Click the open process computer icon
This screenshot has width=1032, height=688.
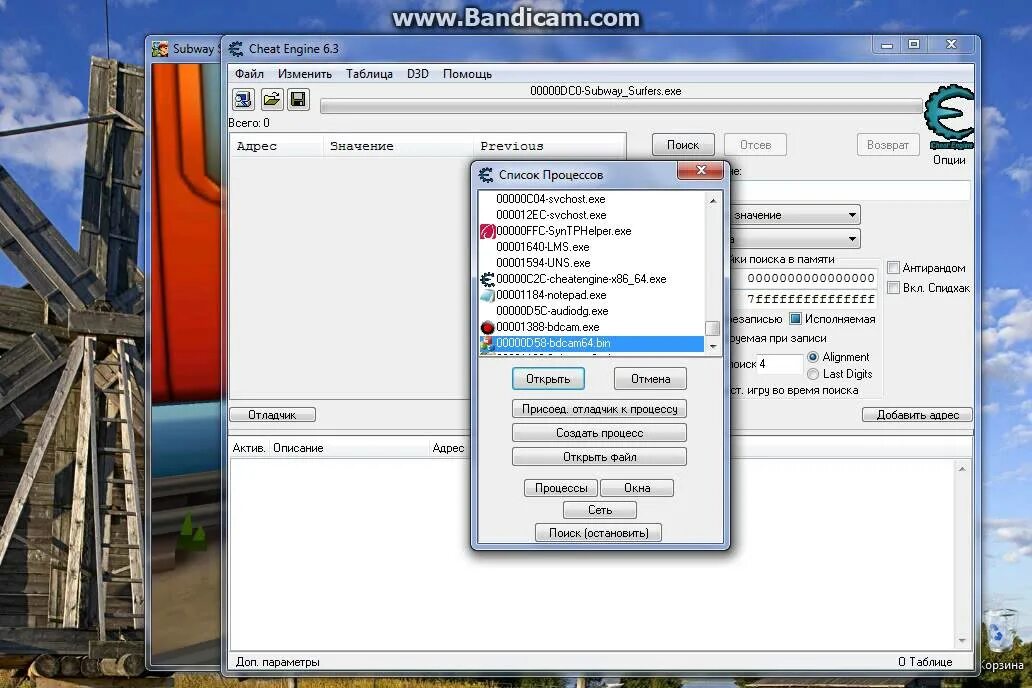(244, 99)
